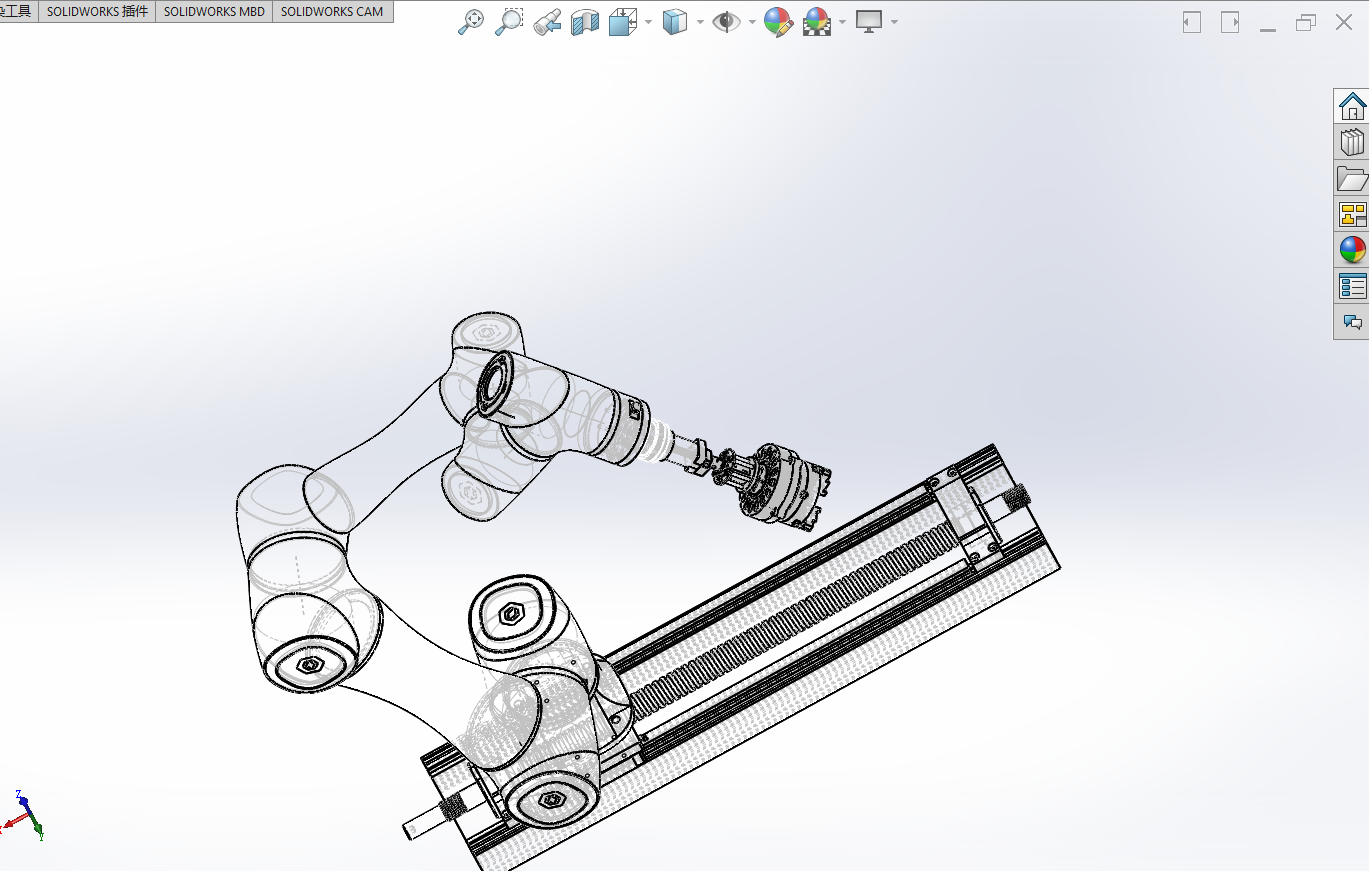Restore down the document window
The image size is (1369, 871).
pyautogui.click(x=1306, y=22)
